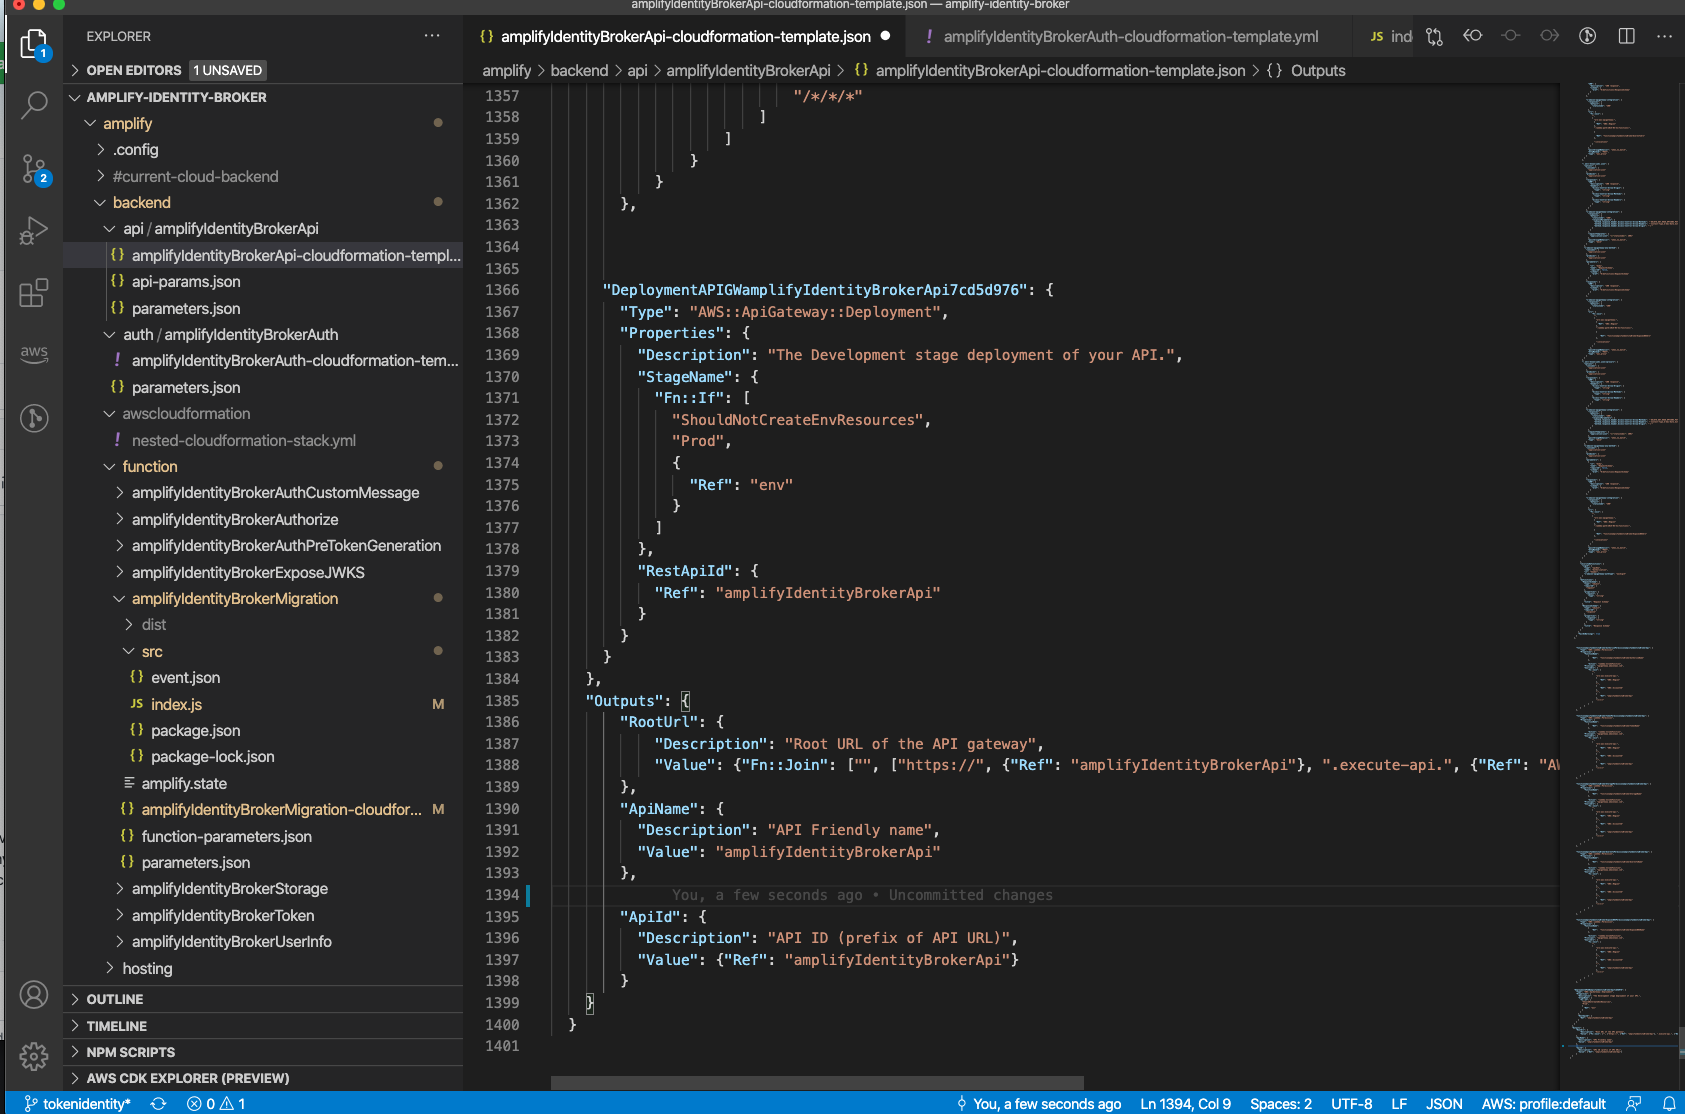Open the Explorer view in activity bar
Viewport: 1685px width, 1114px height.
[34, 44]
